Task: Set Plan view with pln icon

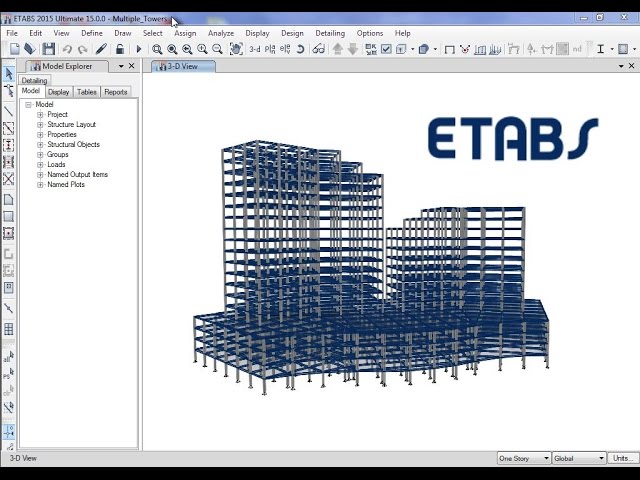Action: pyautogui.click(x=270, y=49)
